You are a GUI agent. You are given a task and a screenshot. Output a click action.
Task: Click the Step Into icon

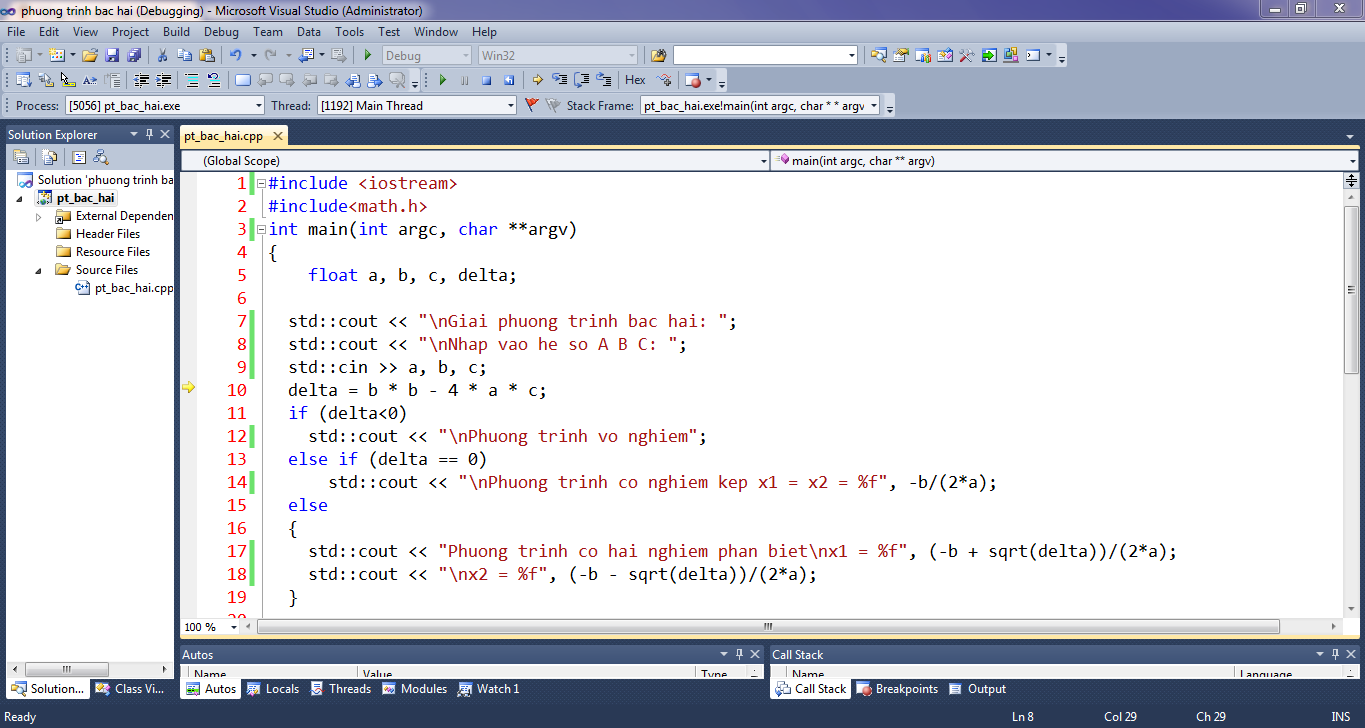coord(559,80)
